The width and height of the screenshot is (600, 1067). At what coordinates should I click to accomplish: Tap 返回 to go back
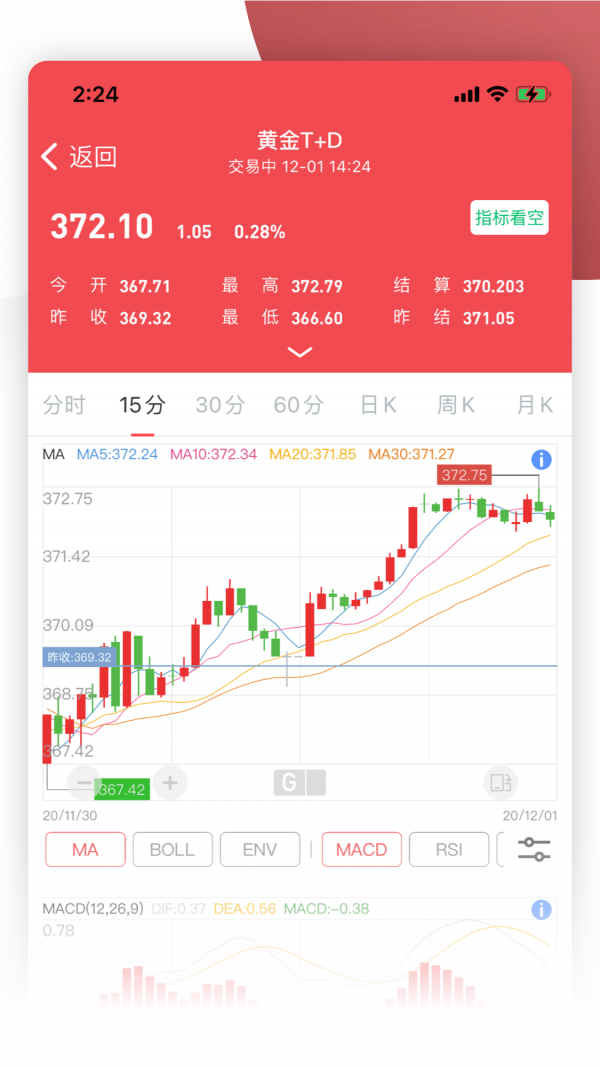[x=84, y=157]
